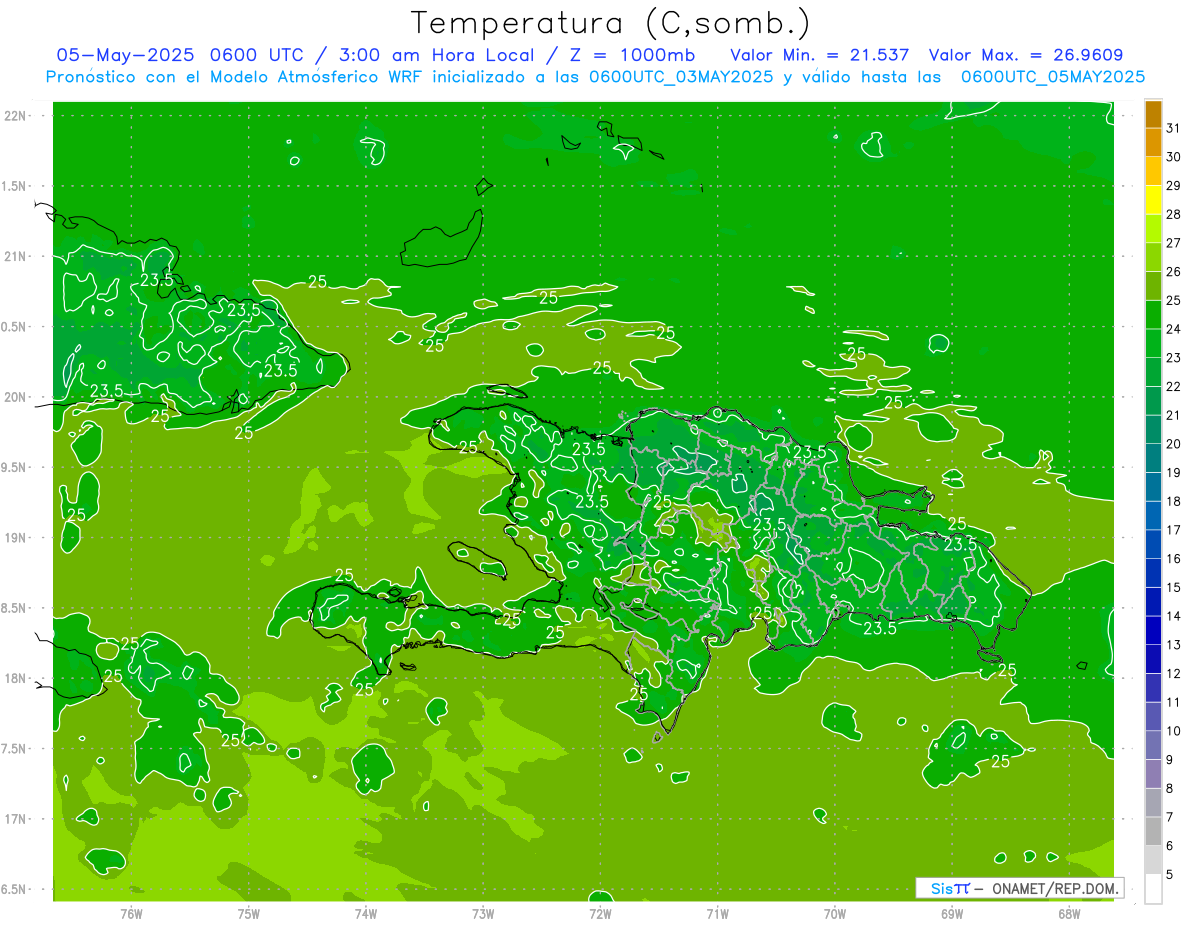
Task: Click the '5' colorbar scale label
Action: [x=1170, y=875]
